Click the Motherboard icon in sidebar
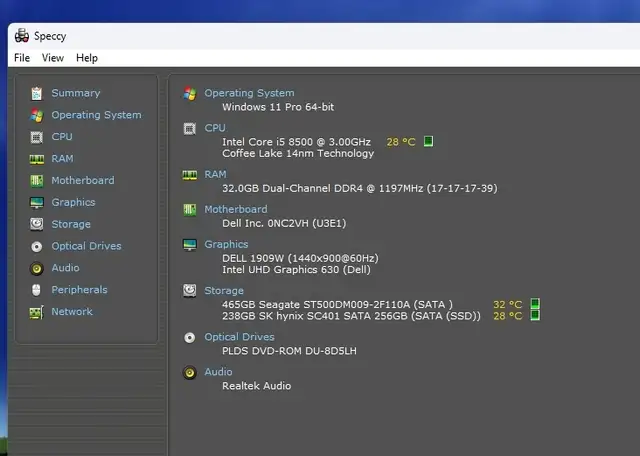The image size is (640, 456). pyautogui.click(x=36, y=181)
